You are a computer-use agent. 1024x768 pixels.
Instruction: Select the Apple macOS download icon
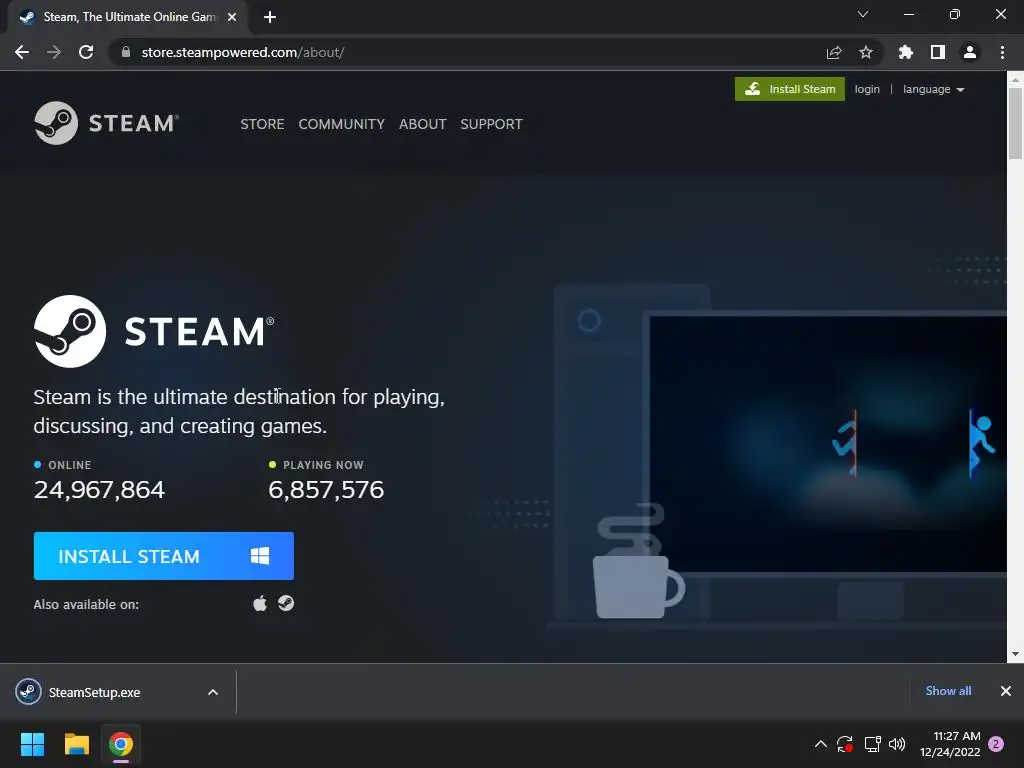tap(260, 603)
